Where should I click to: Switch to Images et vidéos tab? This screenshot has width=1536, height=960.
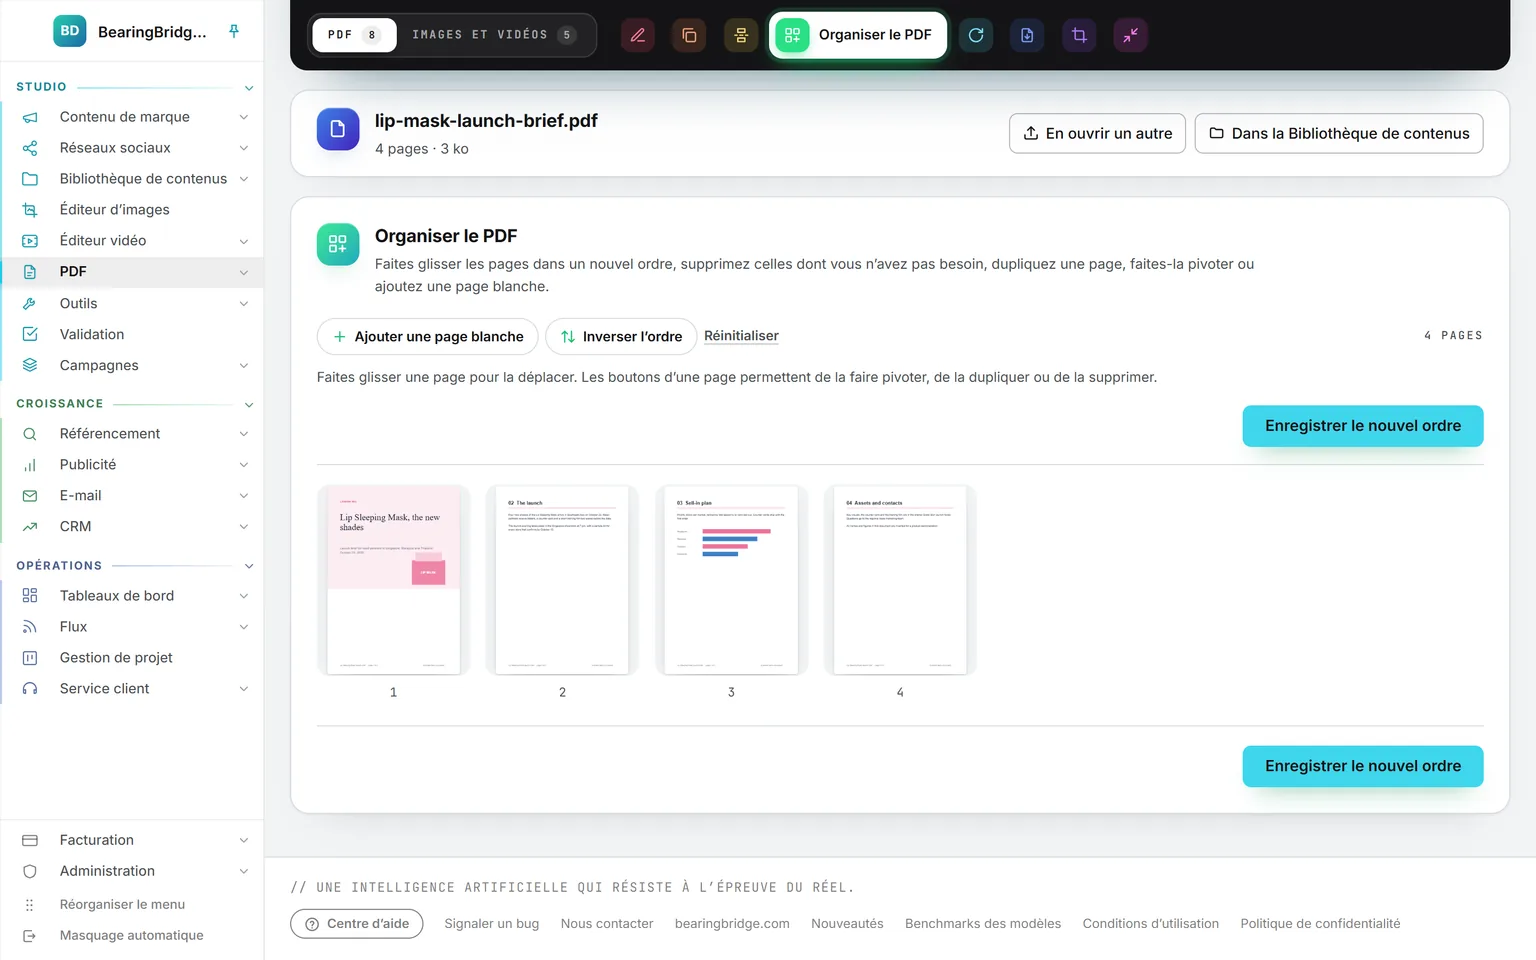(x=494, y=35)
